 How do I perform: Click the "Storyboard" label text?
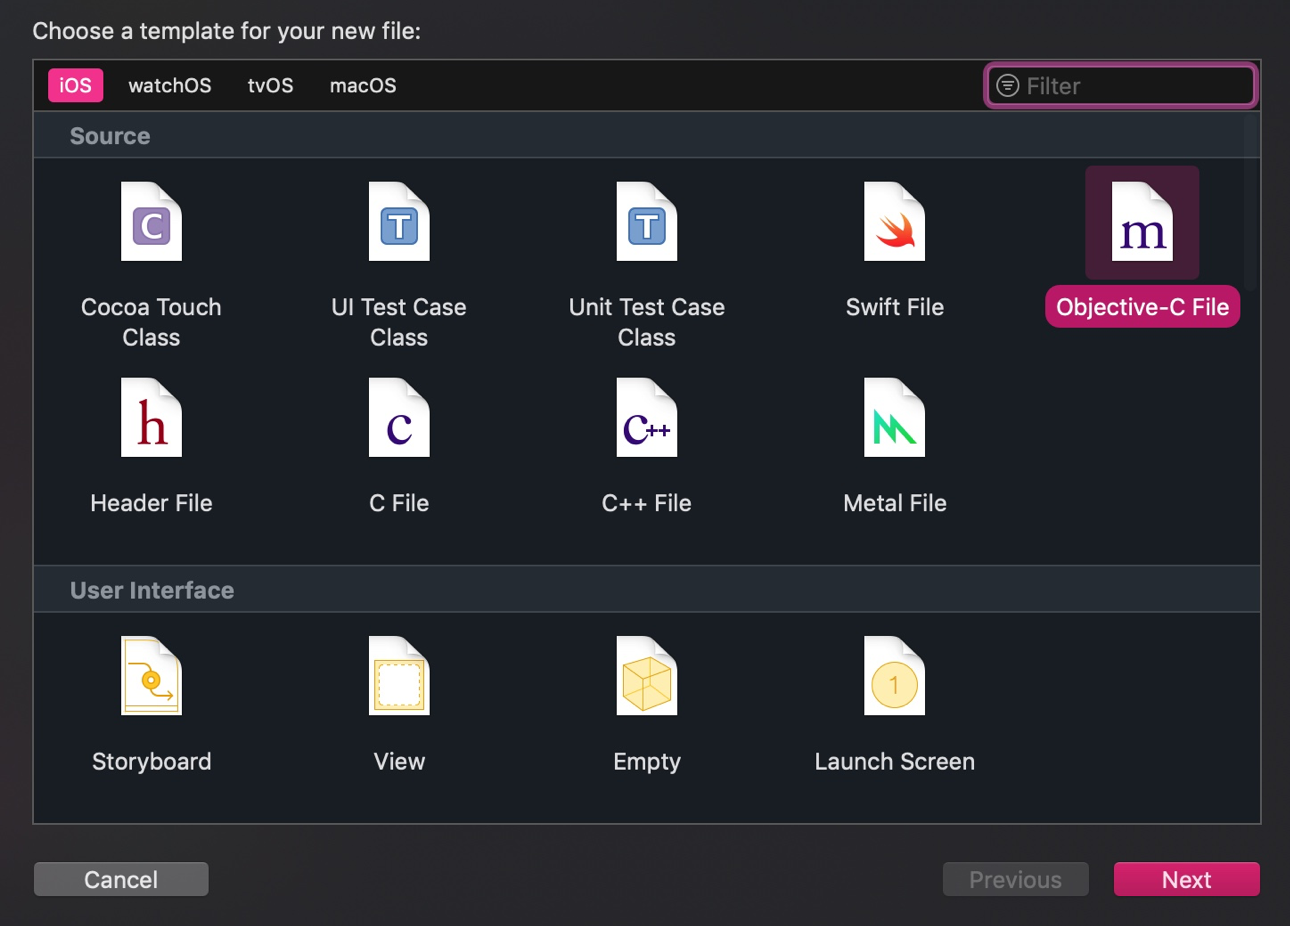(x=151, y=761)
